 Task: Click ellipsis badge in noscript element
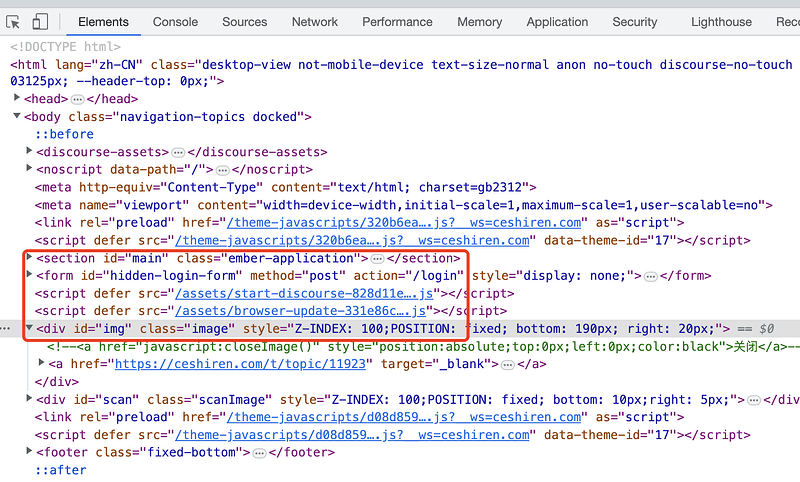tap(222, 170)
